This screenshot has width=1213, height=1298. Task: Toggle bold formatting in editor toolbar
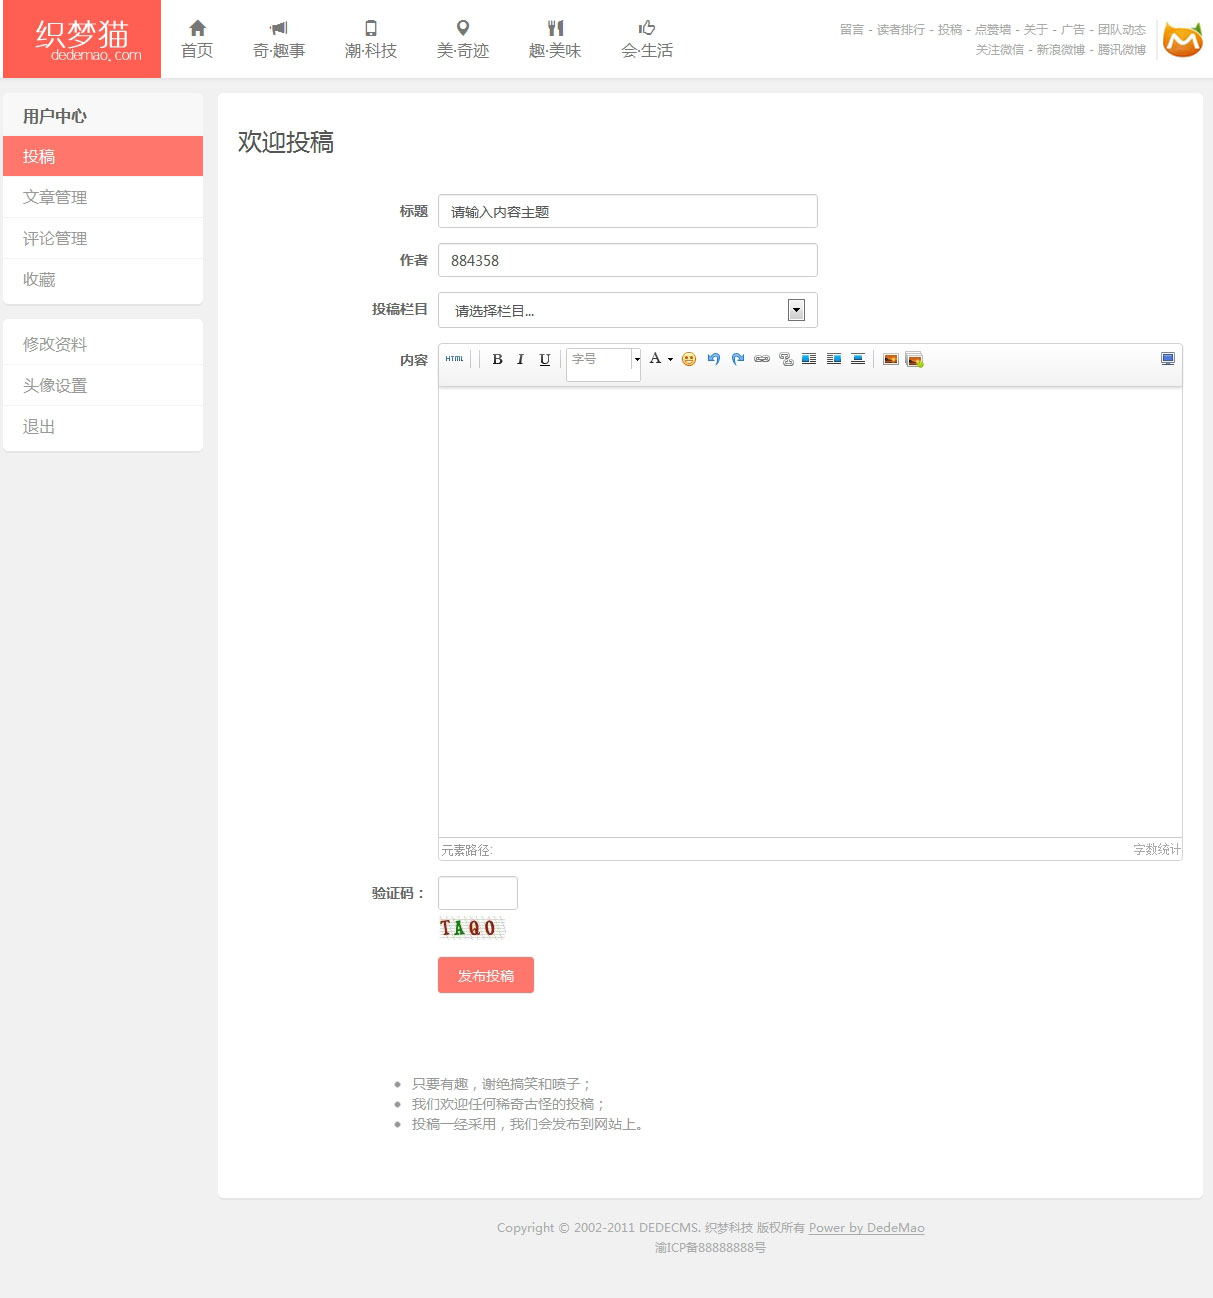pos(497,359)
